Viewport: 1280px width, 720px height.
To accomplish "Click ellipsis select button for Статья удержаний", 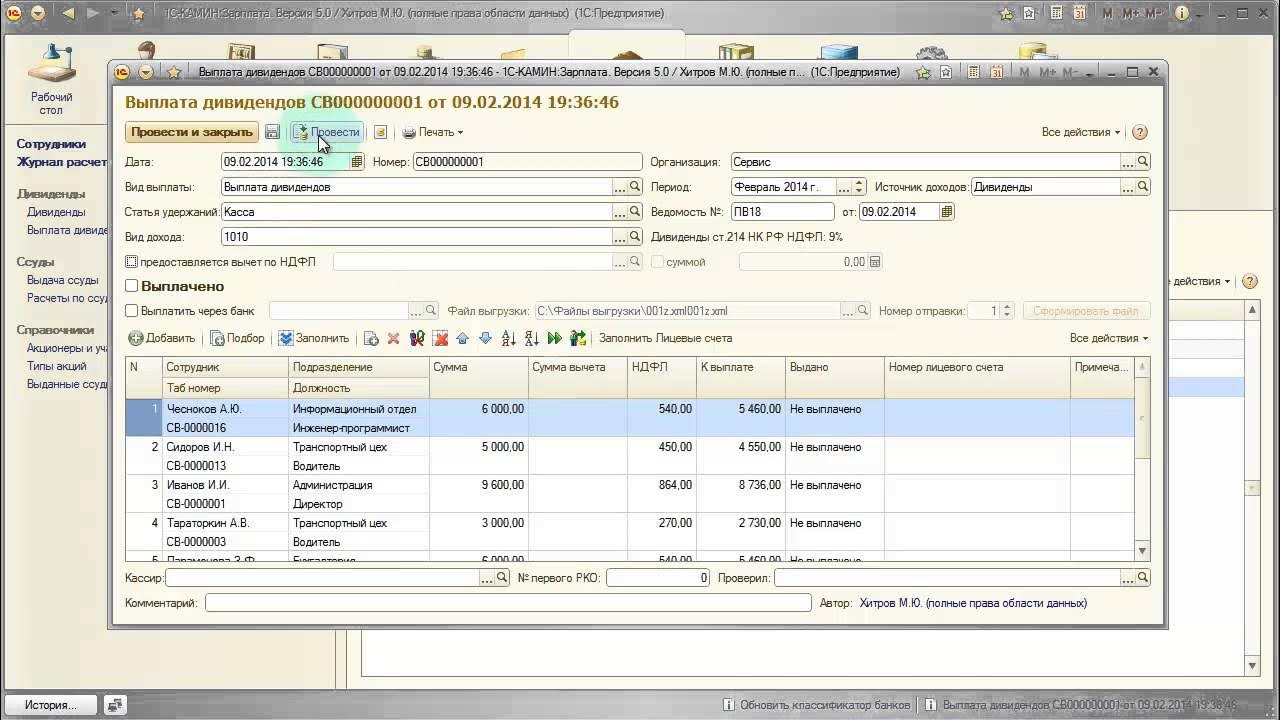I will 620,212.
